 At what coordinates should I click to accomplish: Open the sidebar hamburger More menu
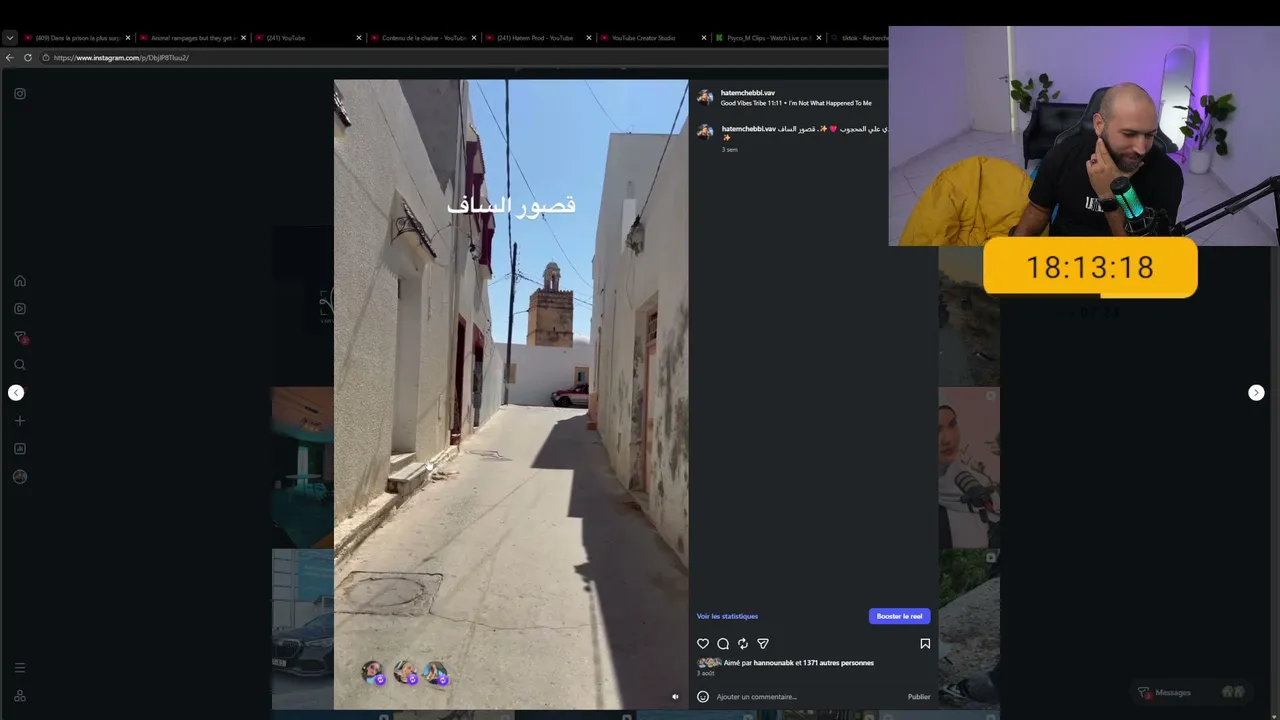point(19,668)
